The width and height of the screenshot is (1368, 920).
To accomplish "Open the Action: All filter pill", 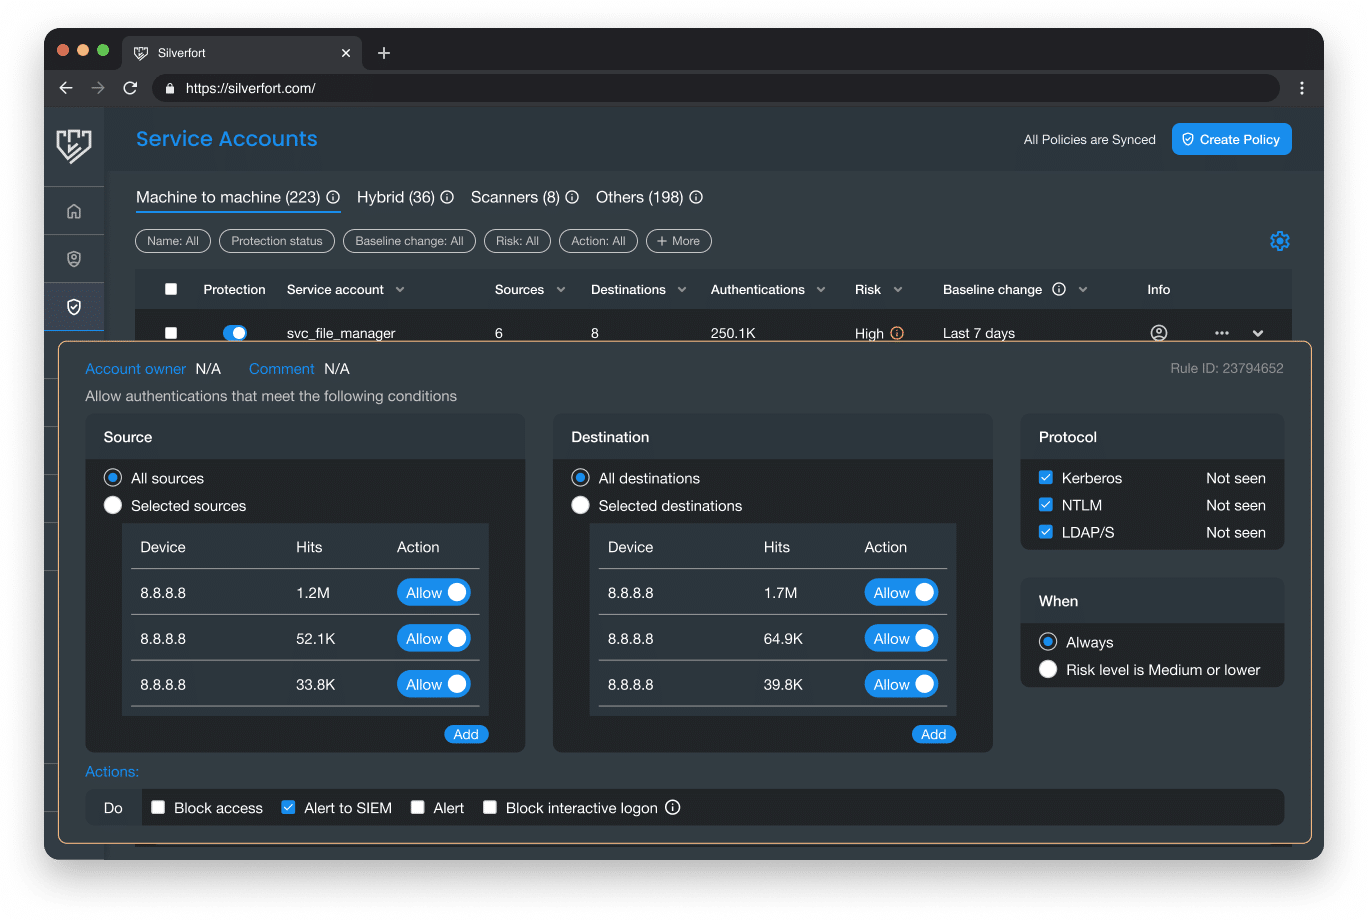I will click(x=598, y=241).
